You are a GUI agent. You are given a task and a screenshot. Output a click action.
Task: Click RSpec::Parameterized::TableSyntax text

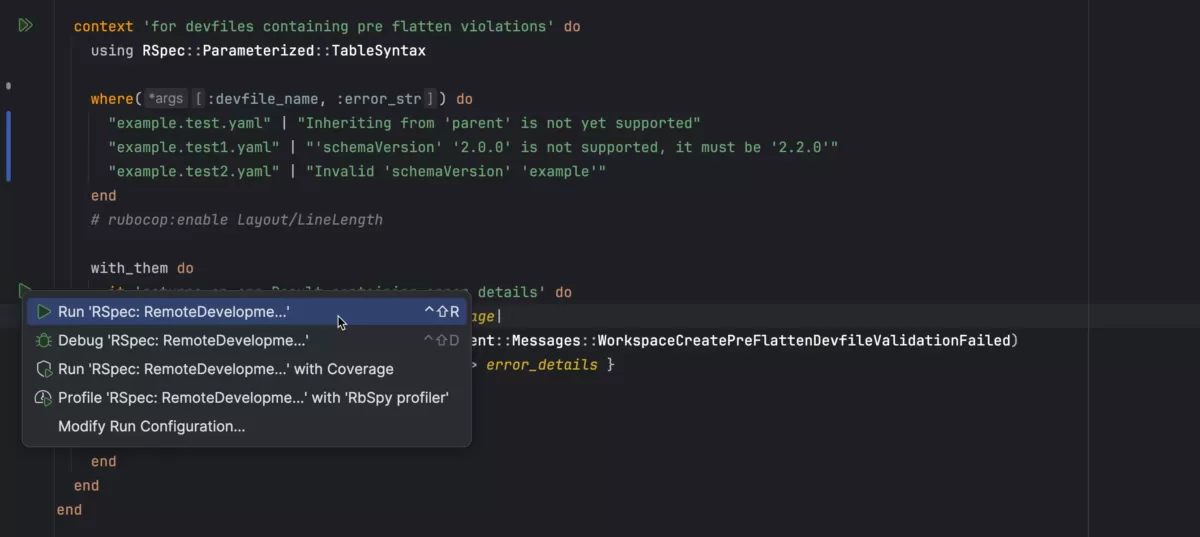click(284, 50)
